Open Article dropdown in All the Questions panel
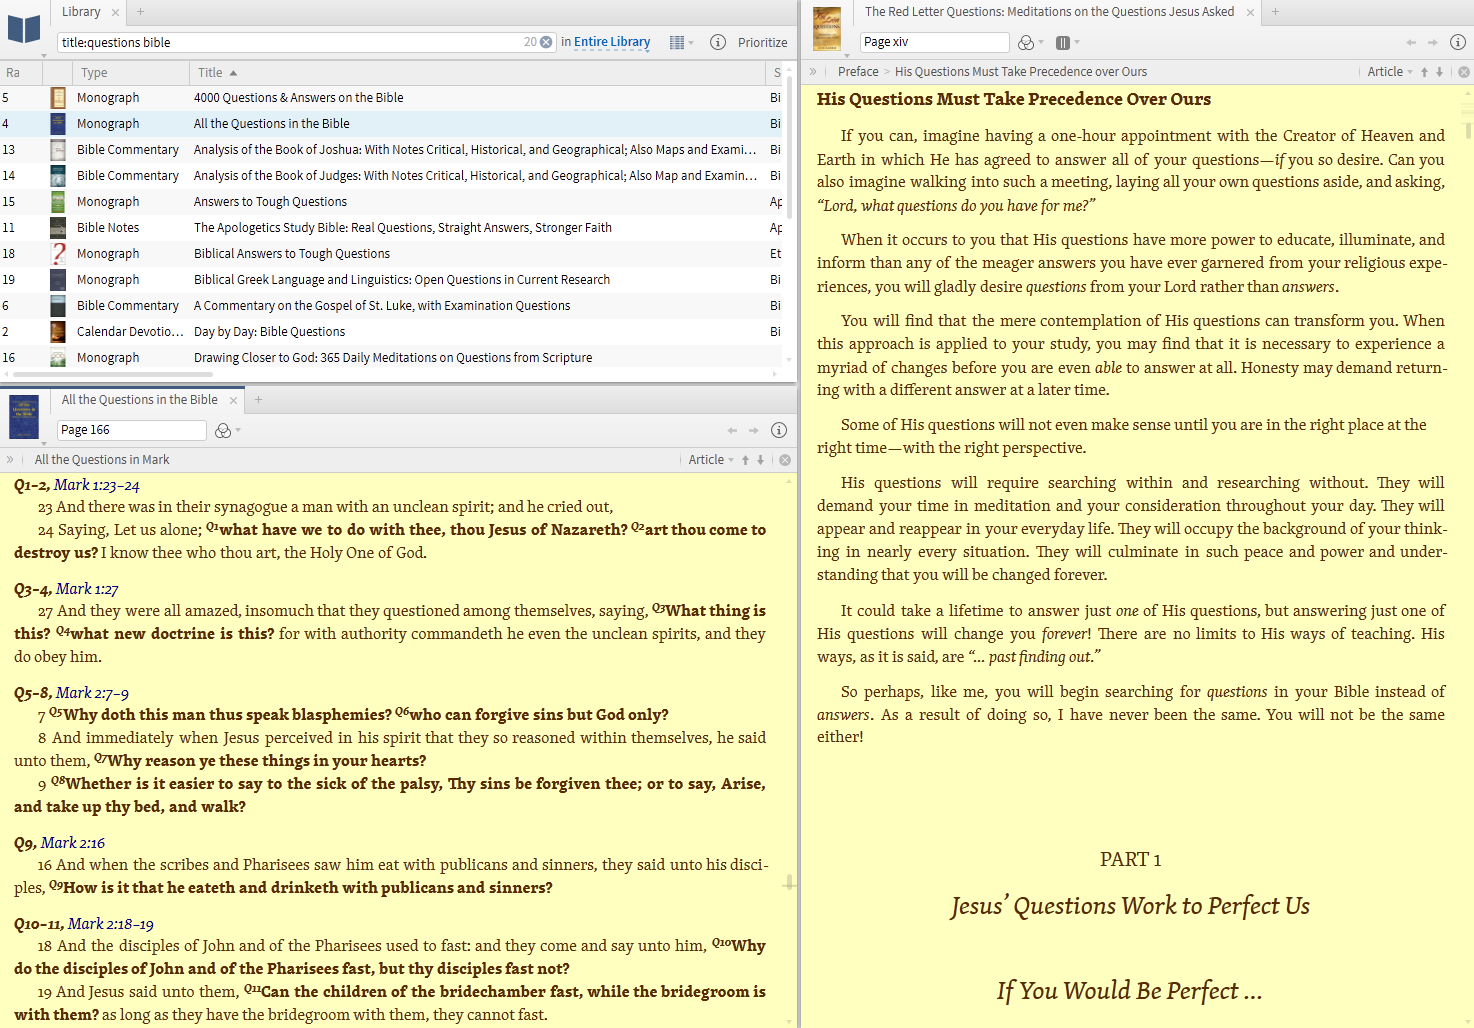The image size is (1474, 1028). click(711, 460)
